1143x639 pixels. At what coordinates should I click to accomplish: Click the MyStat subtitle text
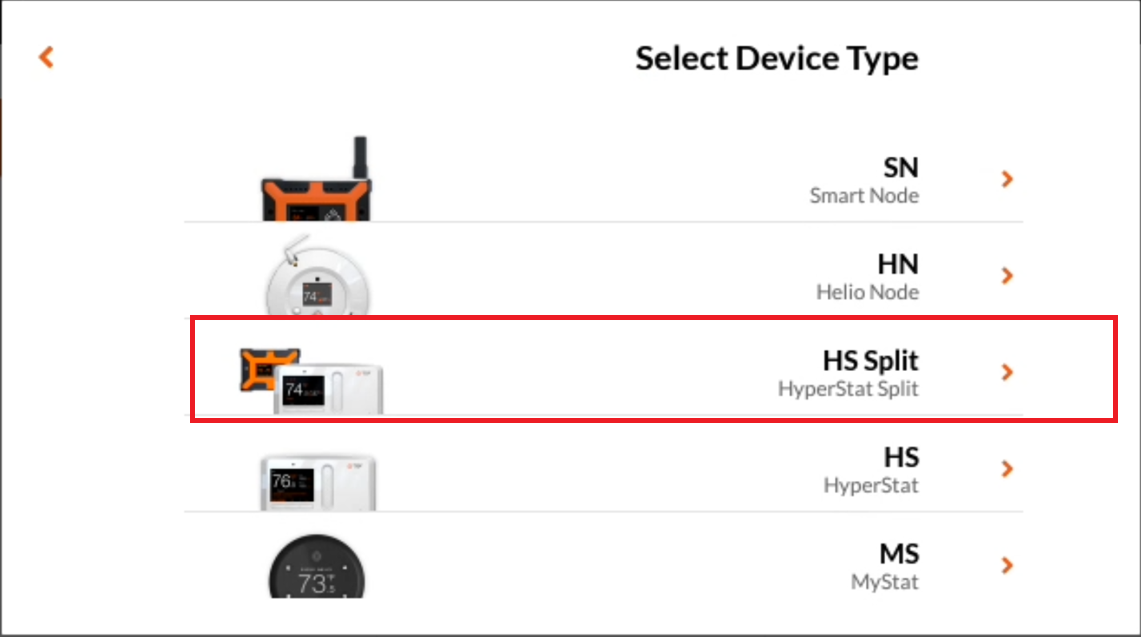pyautogui.click(x=884, y=582)
